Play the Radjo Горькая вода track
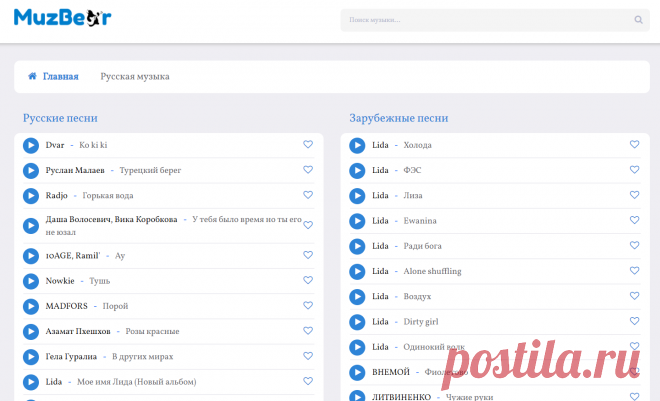 tap(30, 195)
